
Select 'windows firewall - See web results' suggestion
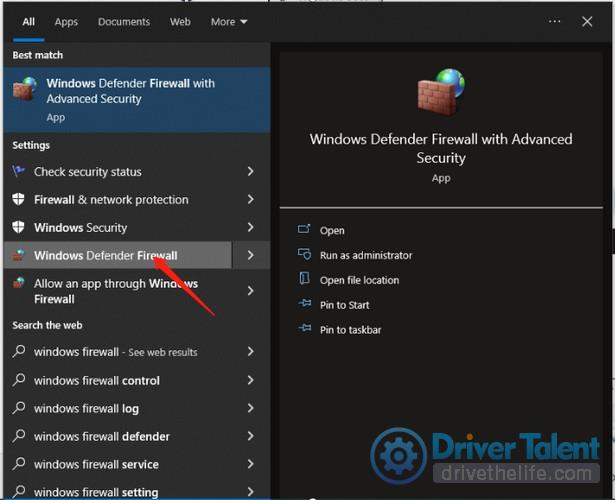[x=136, y=352]
